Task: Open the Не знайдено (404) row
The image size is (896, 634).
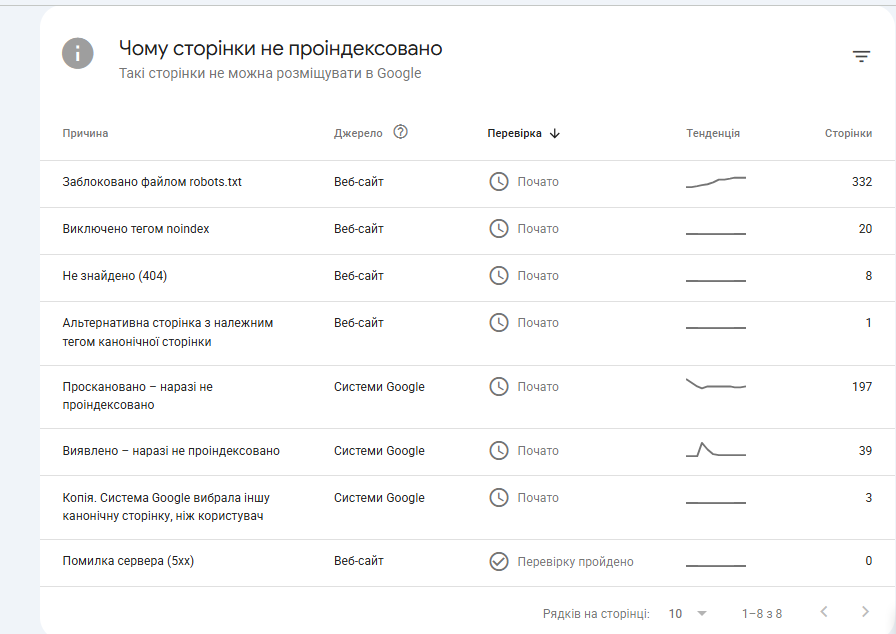Action: (467, 278)
